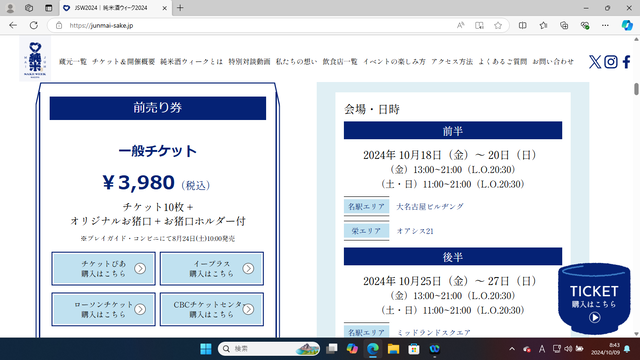Screen dimensions: 640x360
Task: Open オアシス21 venue link
Action: (x=415, y=231)
